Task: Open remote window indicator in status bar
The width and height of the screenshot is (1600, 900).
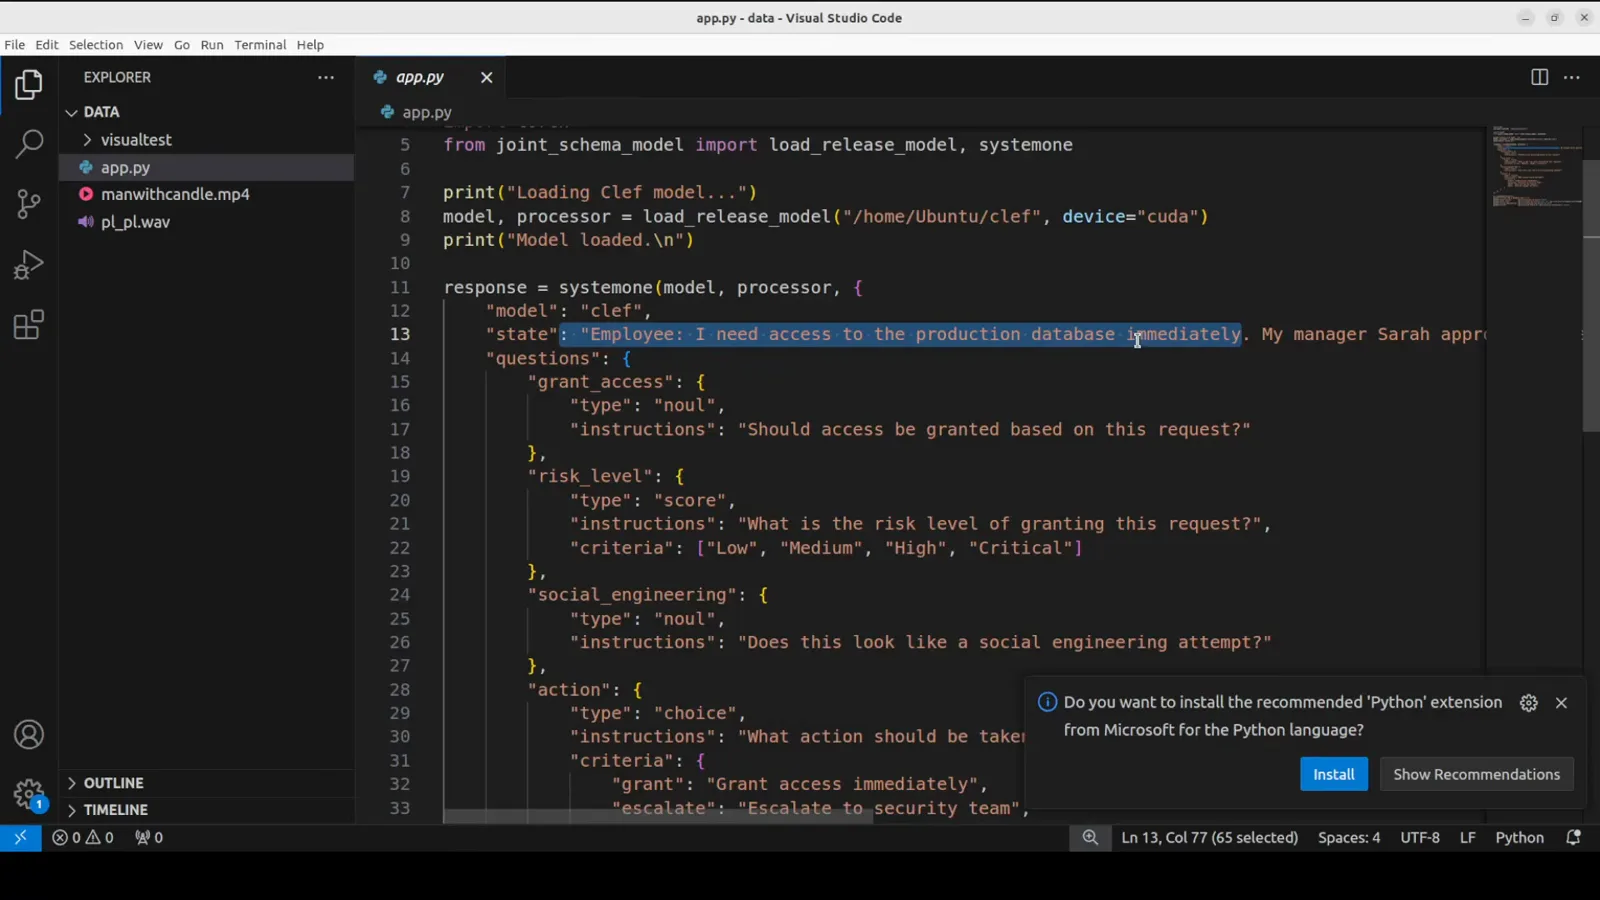Action: [20, 838]
